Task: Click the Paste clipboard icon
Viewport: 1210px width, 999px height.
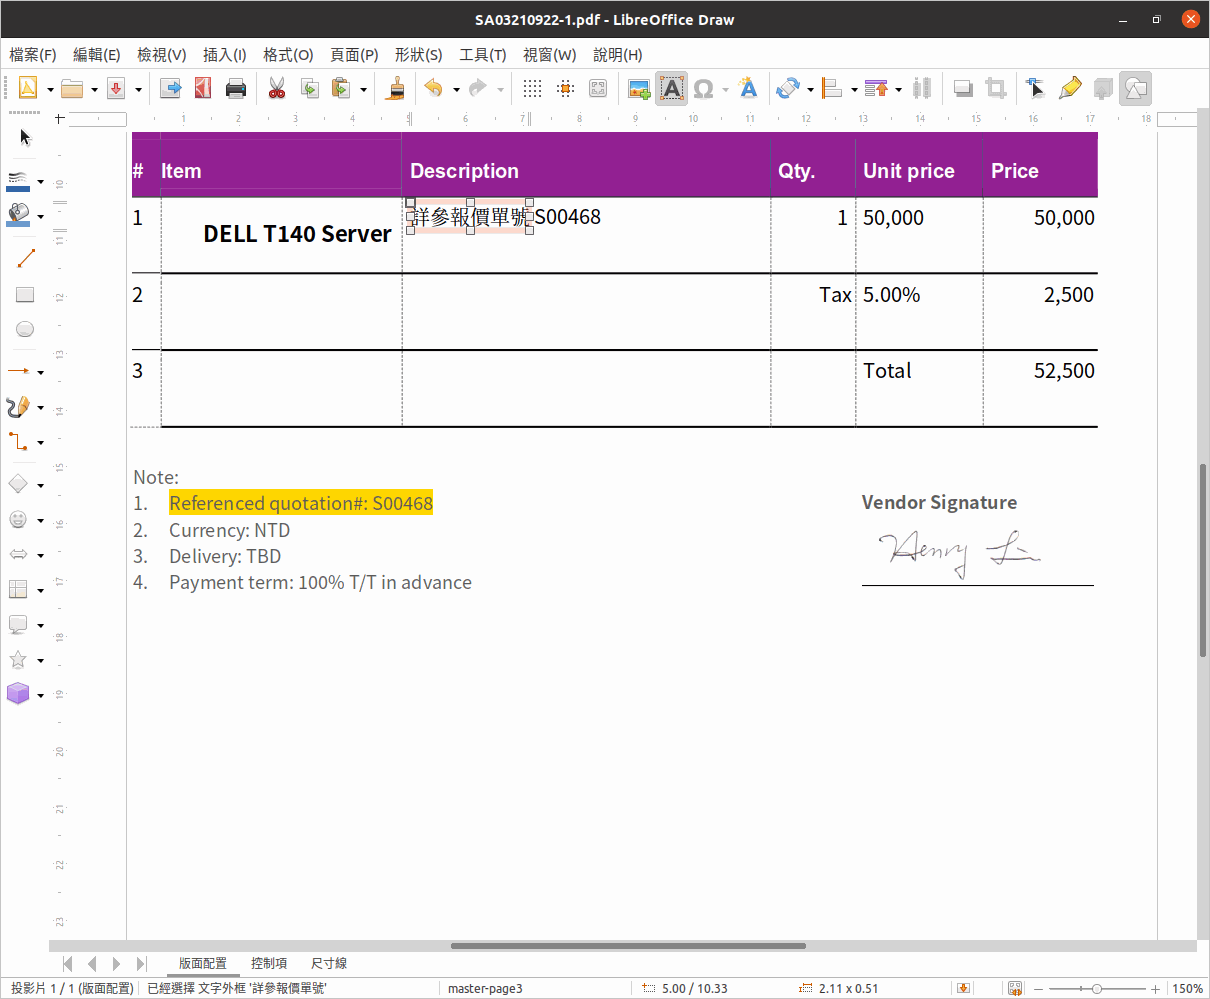Action: tap(342, 89)
